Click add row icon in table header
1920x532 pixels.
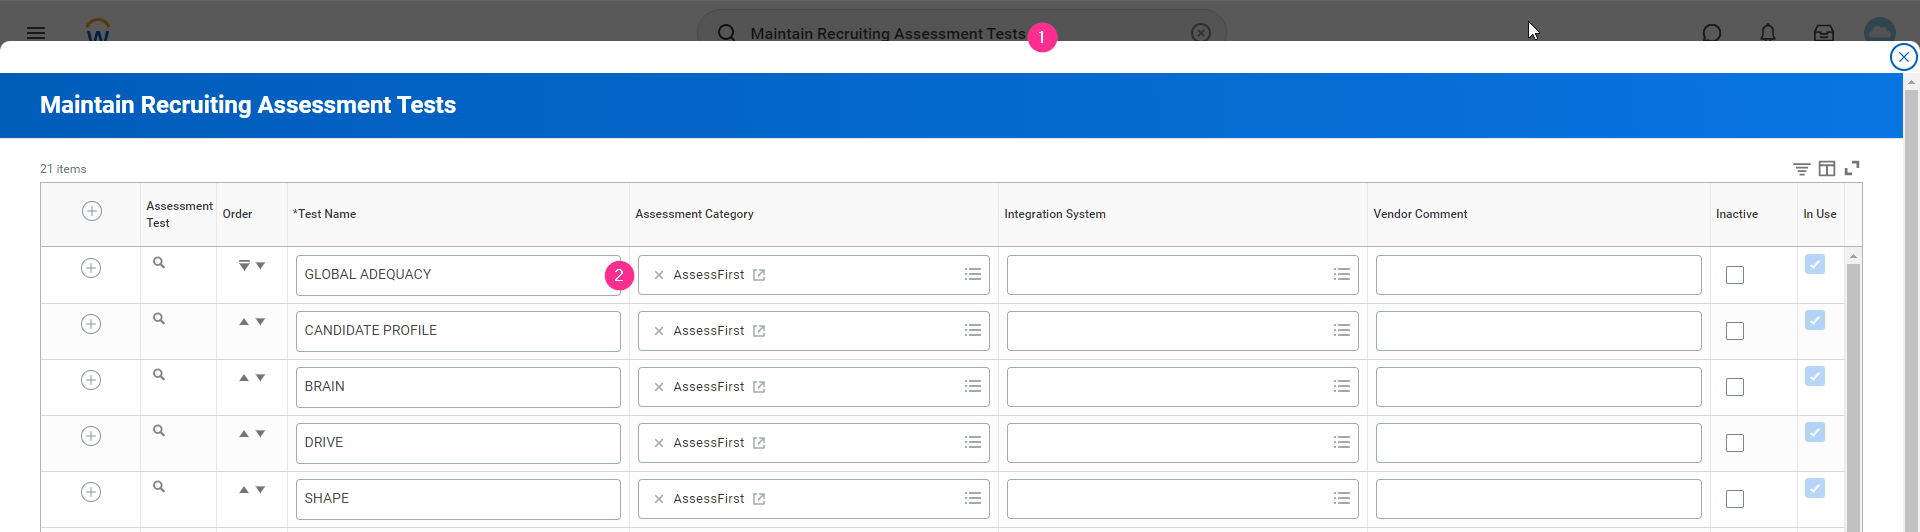tap(92, 211)
